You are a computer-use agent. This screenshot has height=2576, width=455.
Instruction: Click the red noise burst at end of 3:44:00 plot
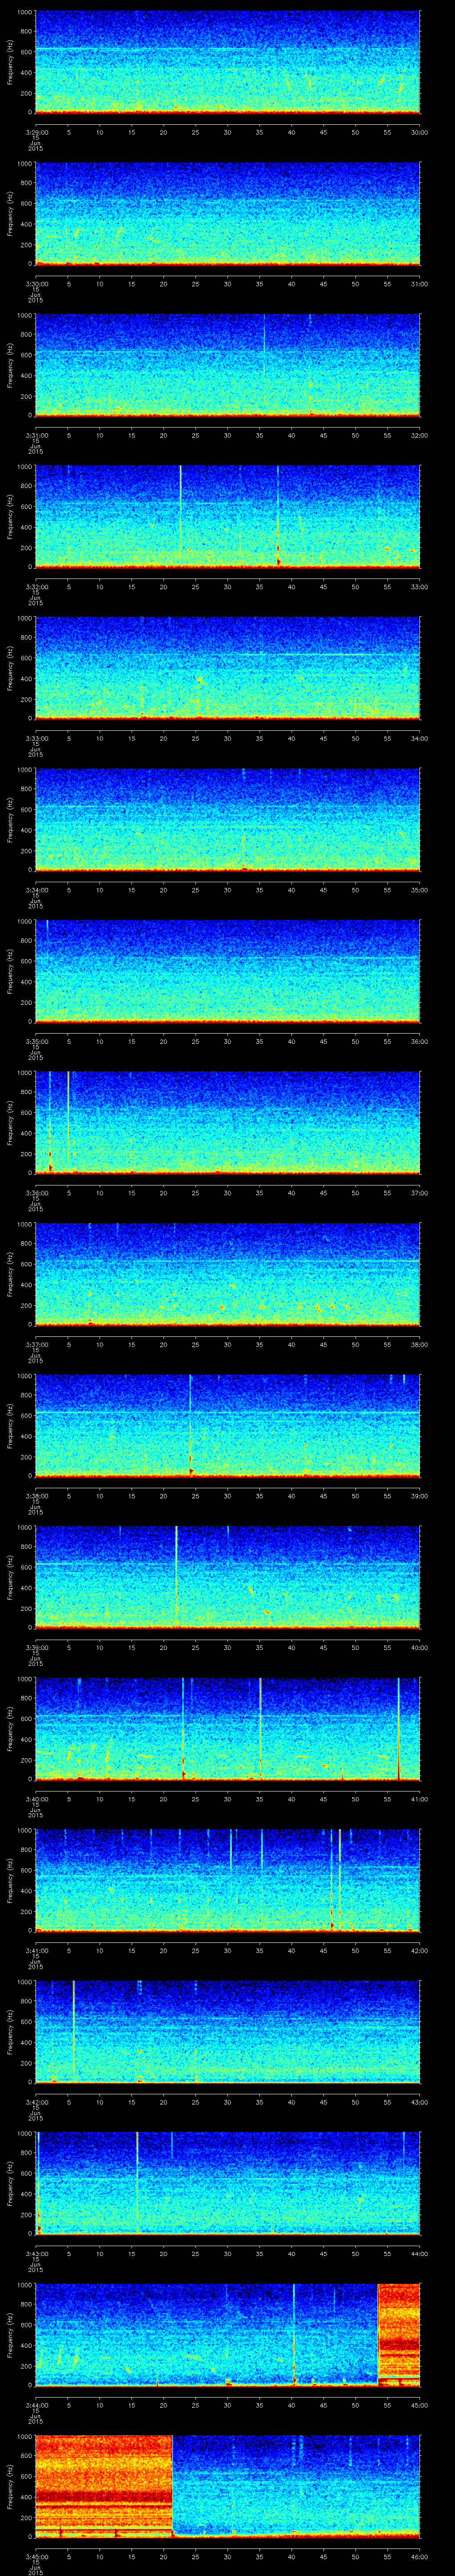pos(399,2335)
